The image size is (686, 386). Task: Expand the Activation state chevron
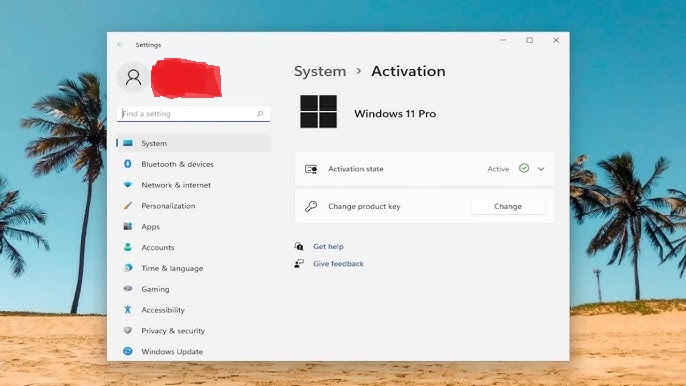coord(541,169)
